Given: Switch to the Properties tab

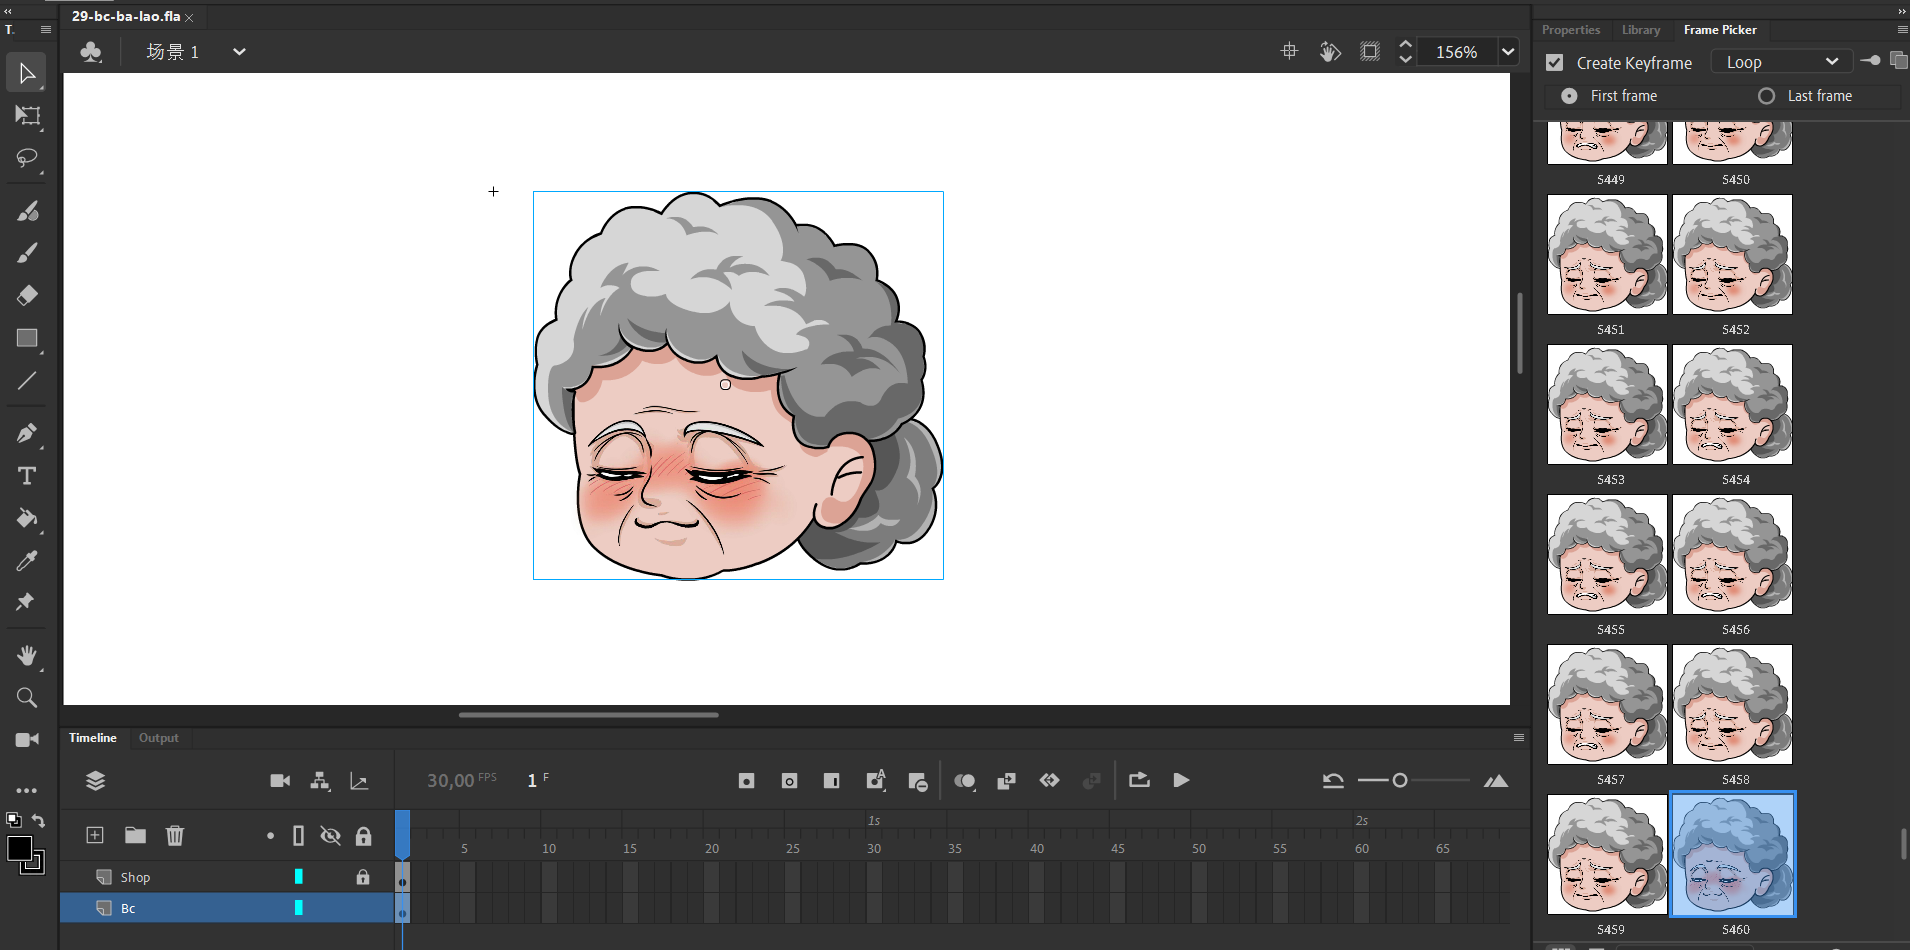Looking at the screenshot, I should pyautogui.click(x=1570, y=30).
